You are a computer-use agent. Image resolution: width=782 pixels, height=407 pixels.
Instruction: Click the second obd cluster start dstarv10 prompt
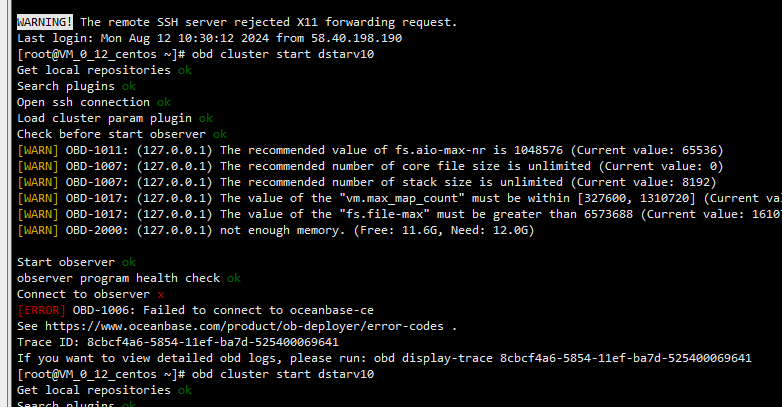click(x=196, y=374)
